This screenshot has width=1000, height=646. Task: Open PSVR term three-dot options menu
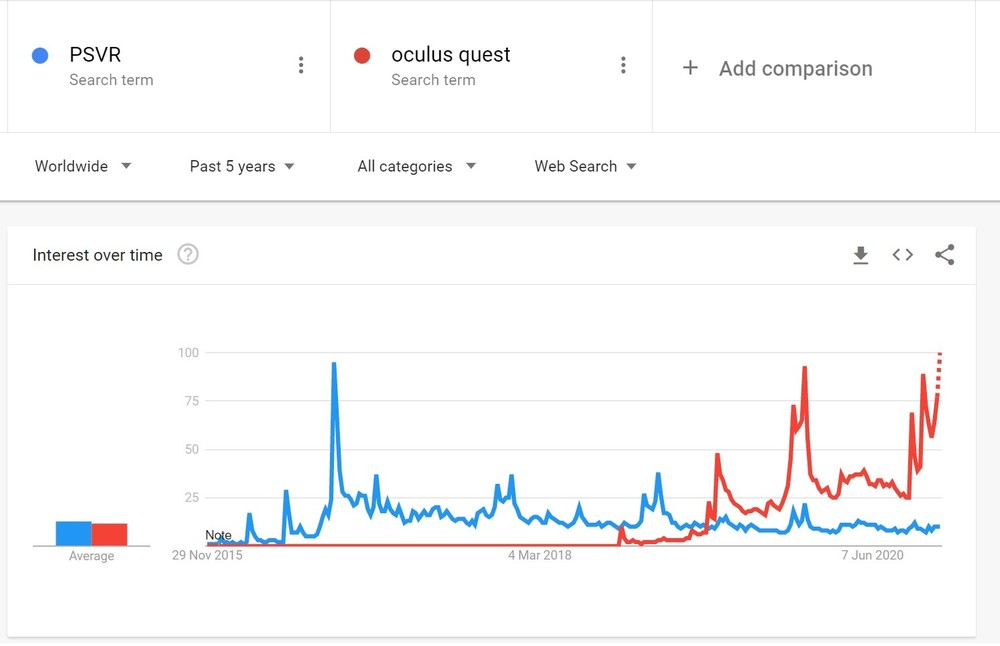coord(301,65)
